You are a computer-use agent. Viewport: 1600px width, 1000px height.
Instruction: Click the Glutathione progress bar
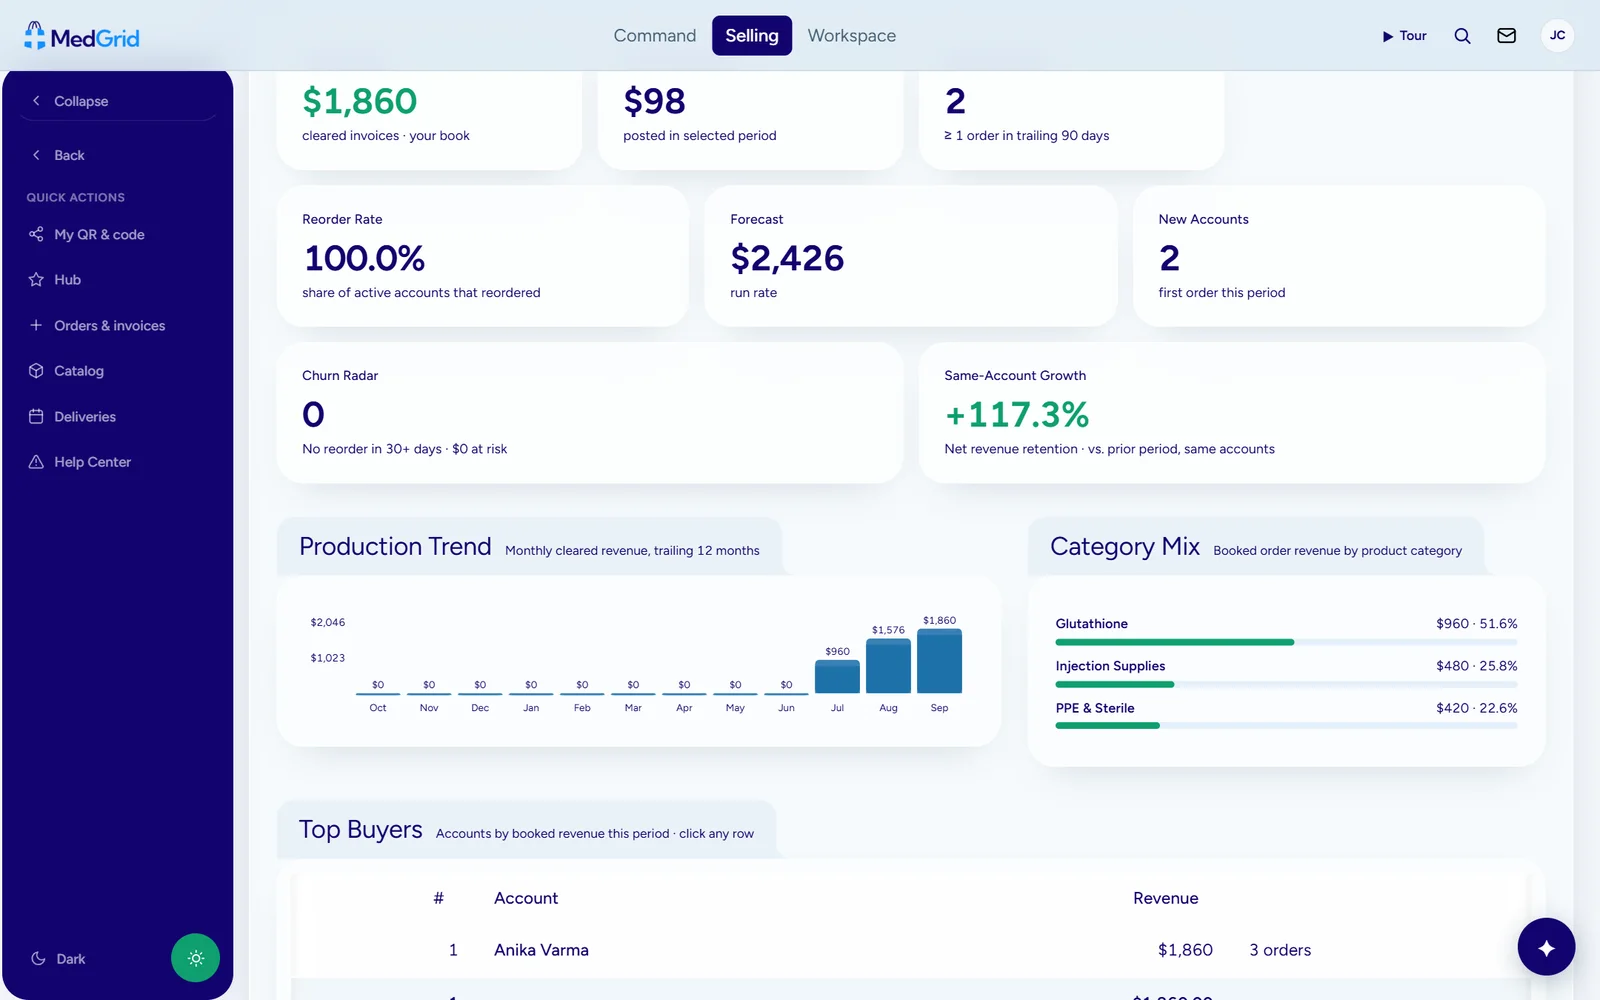pyautogui.click(x=1286, y=642)
